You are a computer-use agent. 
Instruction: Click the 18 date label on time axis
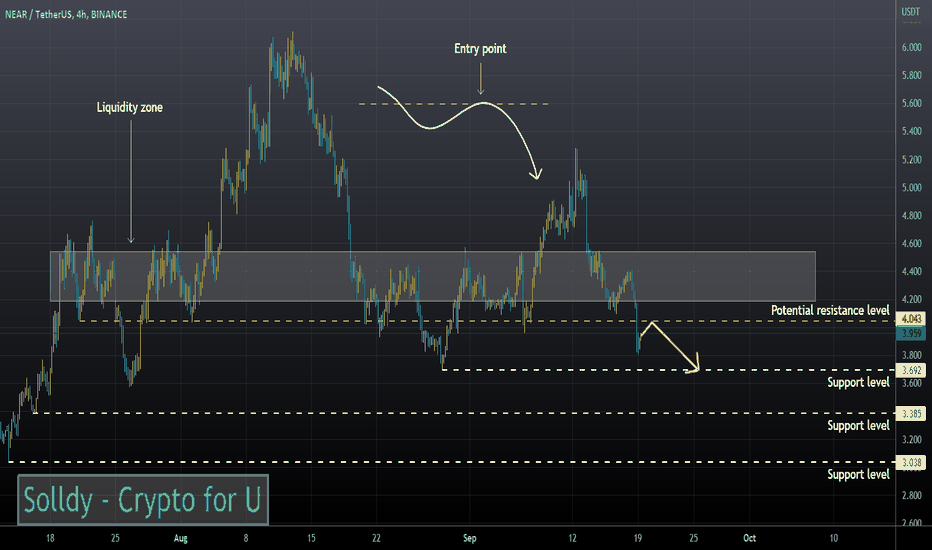coord(51,539)
